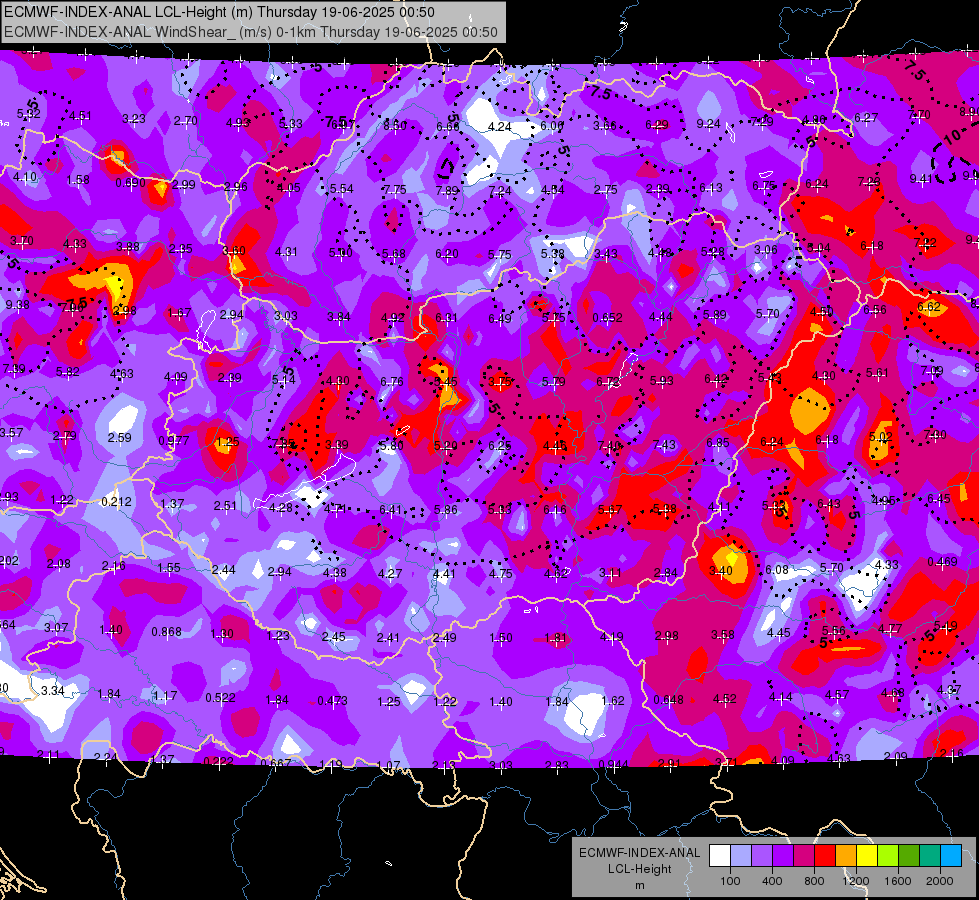Click the LCL-Height legend label
Screen dimensions: 979x900
(x=639, y=869)
